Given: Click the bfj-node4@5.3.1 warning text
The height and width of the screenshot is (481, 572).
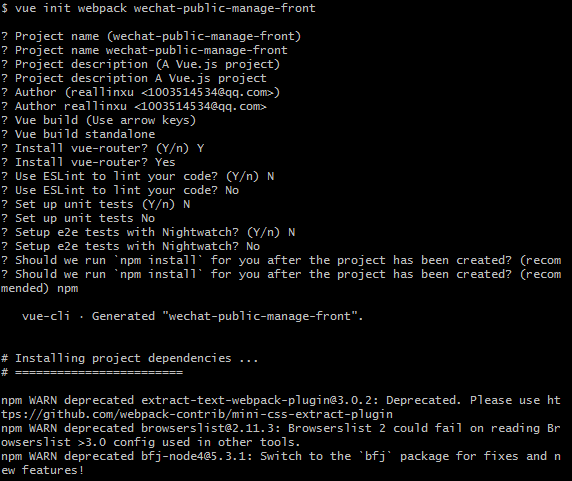Looking at the screenshot, I should pyautogui.click(x=280, y=463).
